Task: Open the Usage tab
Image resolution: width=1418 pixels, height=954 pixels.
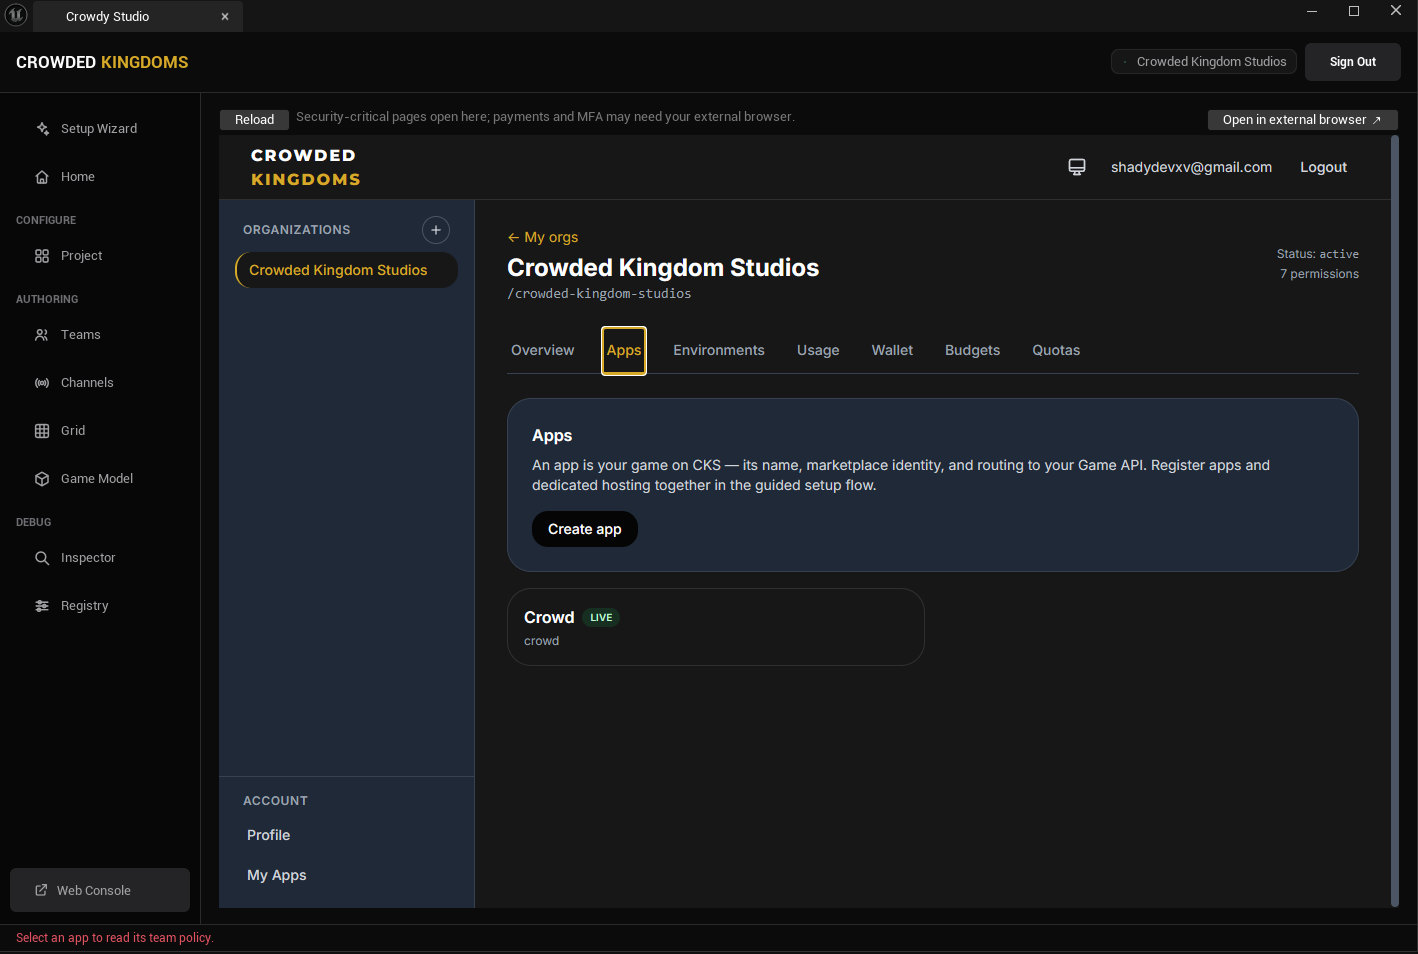Action: [x=818, y=350]
